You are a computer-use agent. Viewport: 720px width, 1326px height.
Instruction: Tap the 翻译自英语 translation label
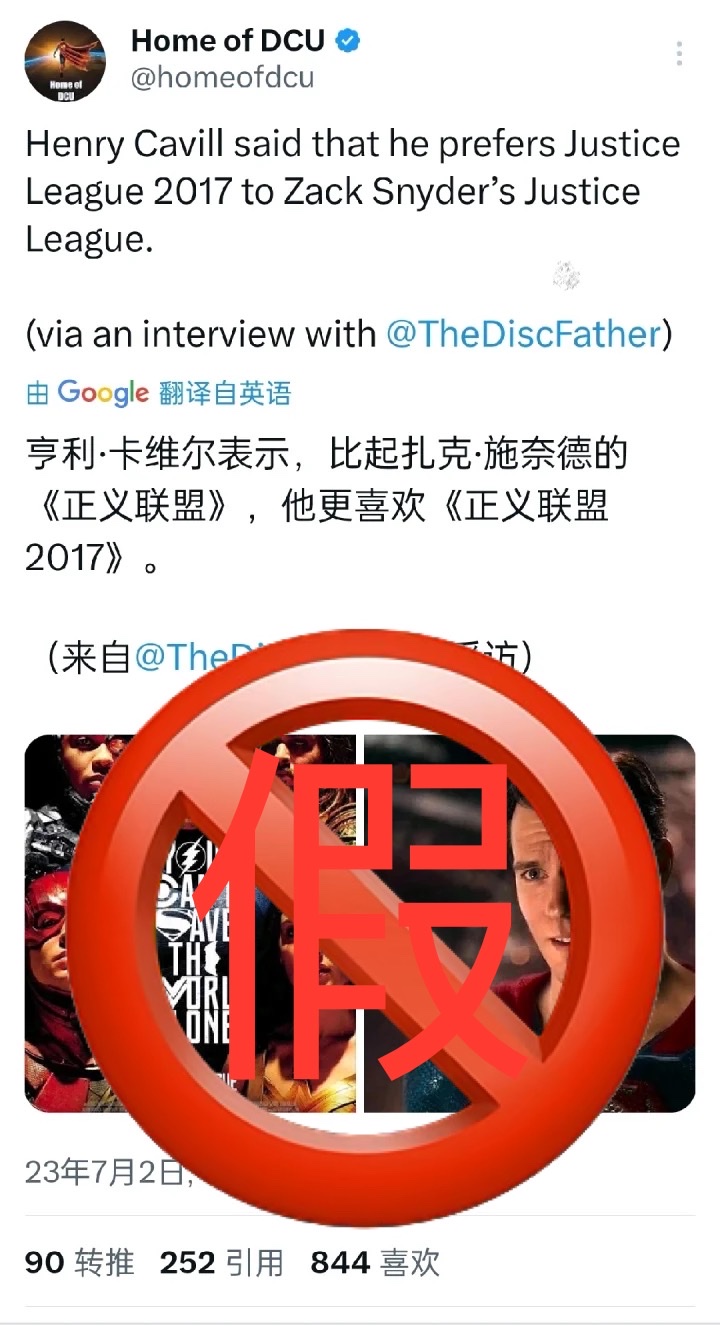pos(224,393)
